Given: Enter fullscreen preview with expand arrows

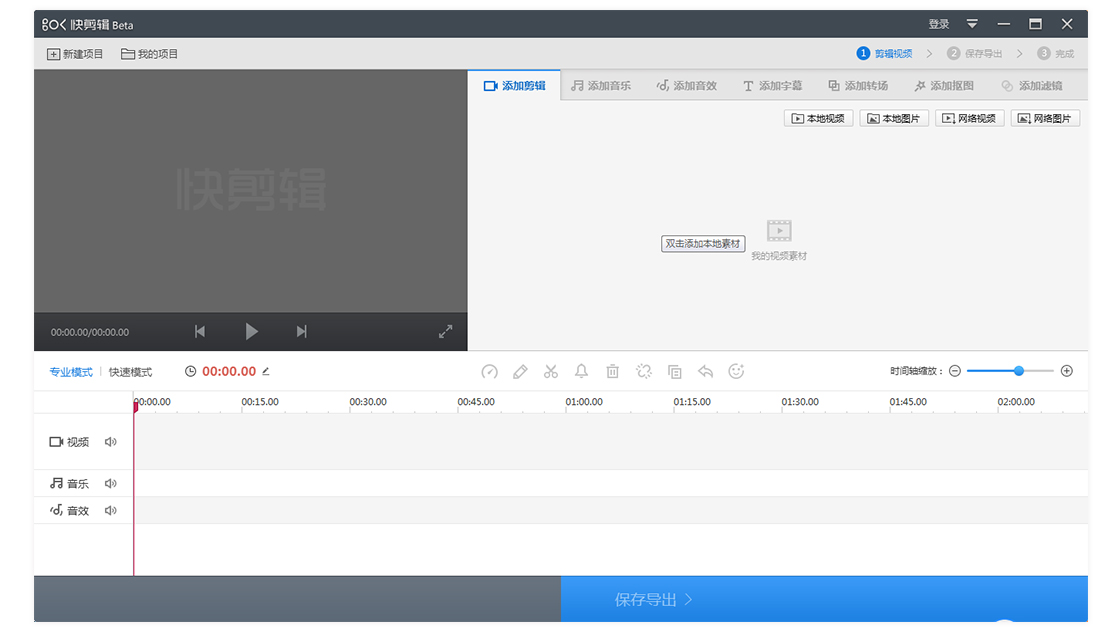Looking at the screenshot, I should 446,332.
